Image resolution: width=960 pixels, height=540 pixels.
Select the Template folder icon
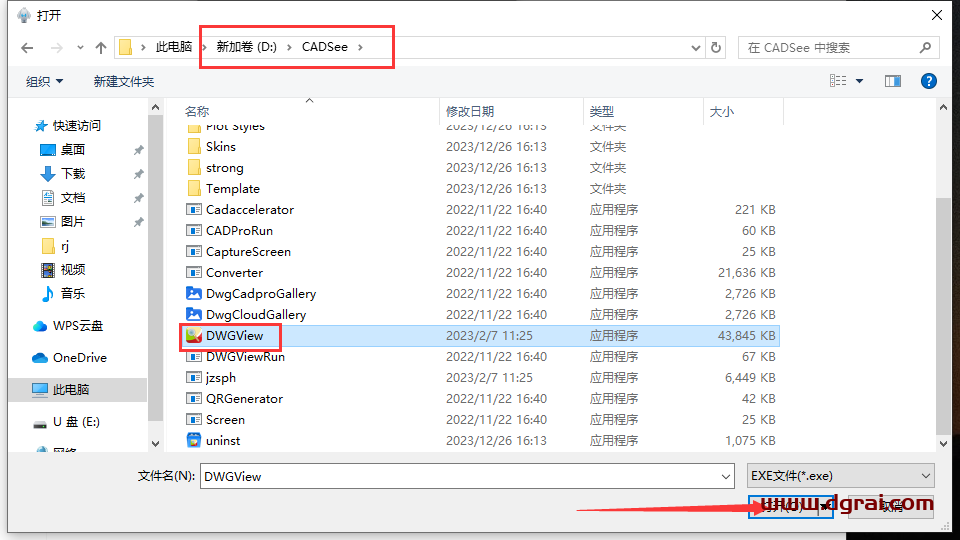(194, 189)
